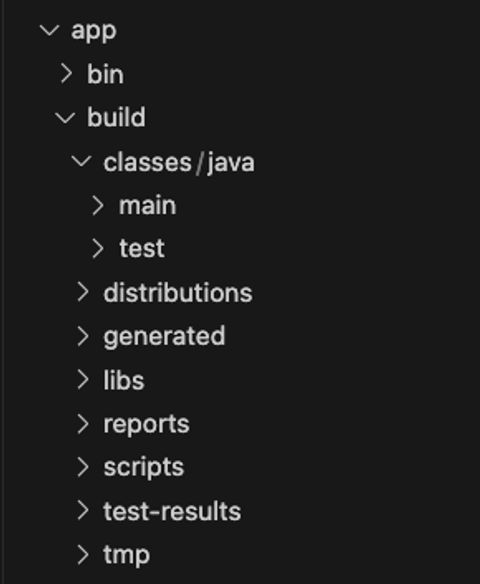Select the classes part of classes/java
The height and width of the screenshot is (584, 480).
pyautogui.click(x=147, y=162)
